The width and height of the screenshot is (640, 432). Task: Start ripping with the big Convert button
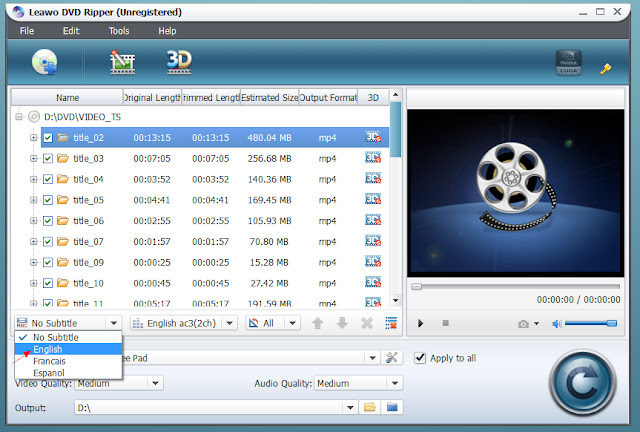[582, 383]
